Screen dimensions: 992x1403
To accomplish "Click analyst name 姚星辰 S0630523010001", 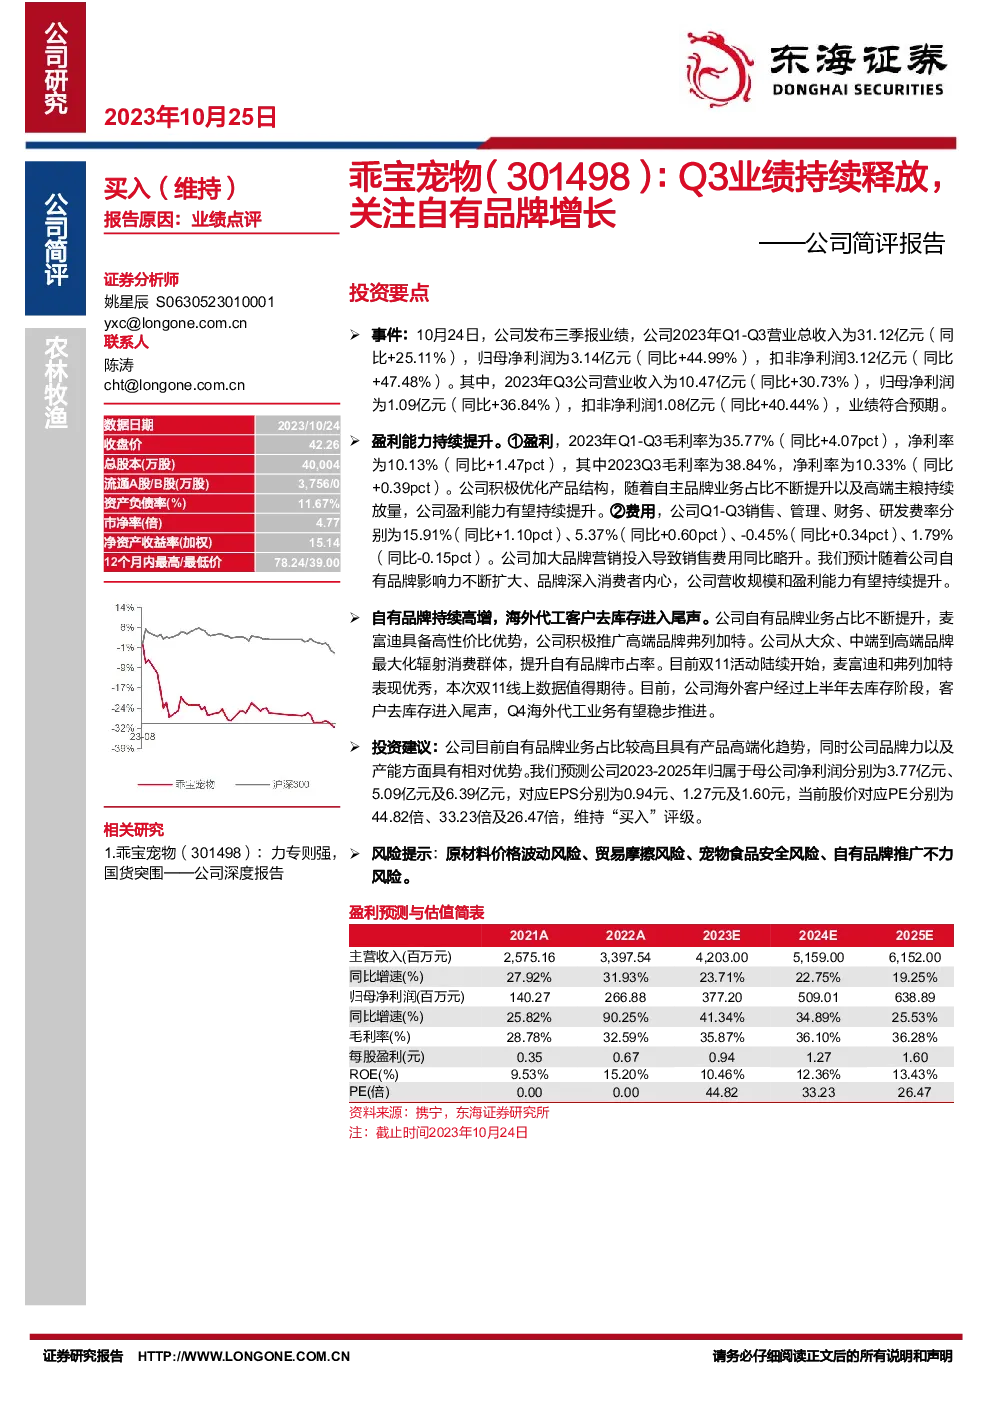I will (x=189, y=302).
